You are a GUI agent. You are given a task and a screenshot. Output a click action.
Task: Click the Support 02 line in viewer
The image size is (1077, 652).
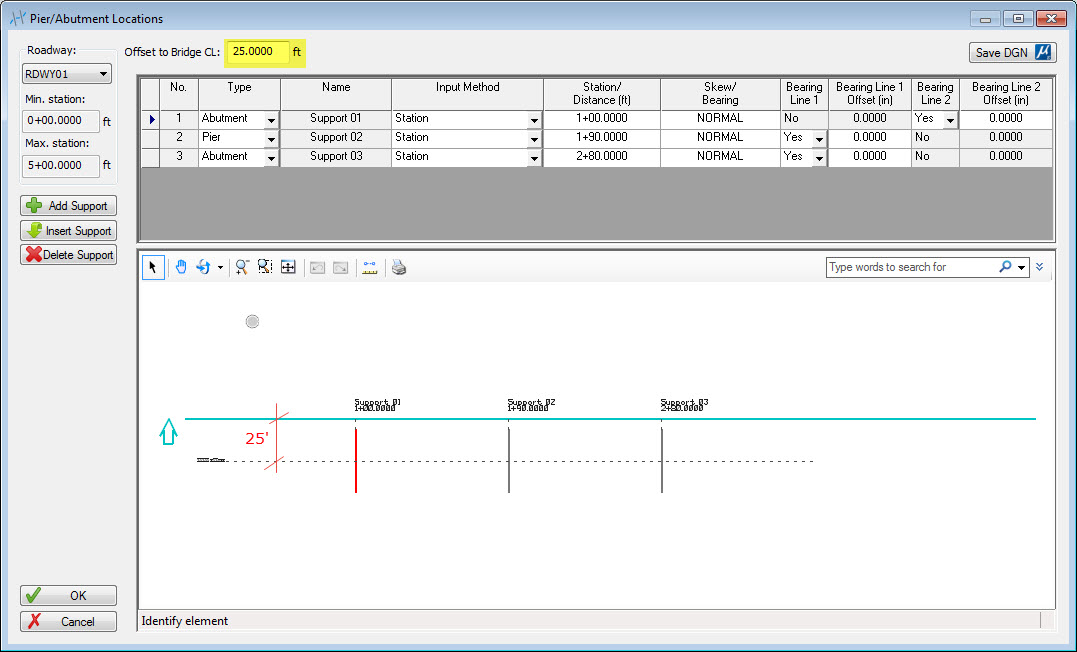pos(509,460)
